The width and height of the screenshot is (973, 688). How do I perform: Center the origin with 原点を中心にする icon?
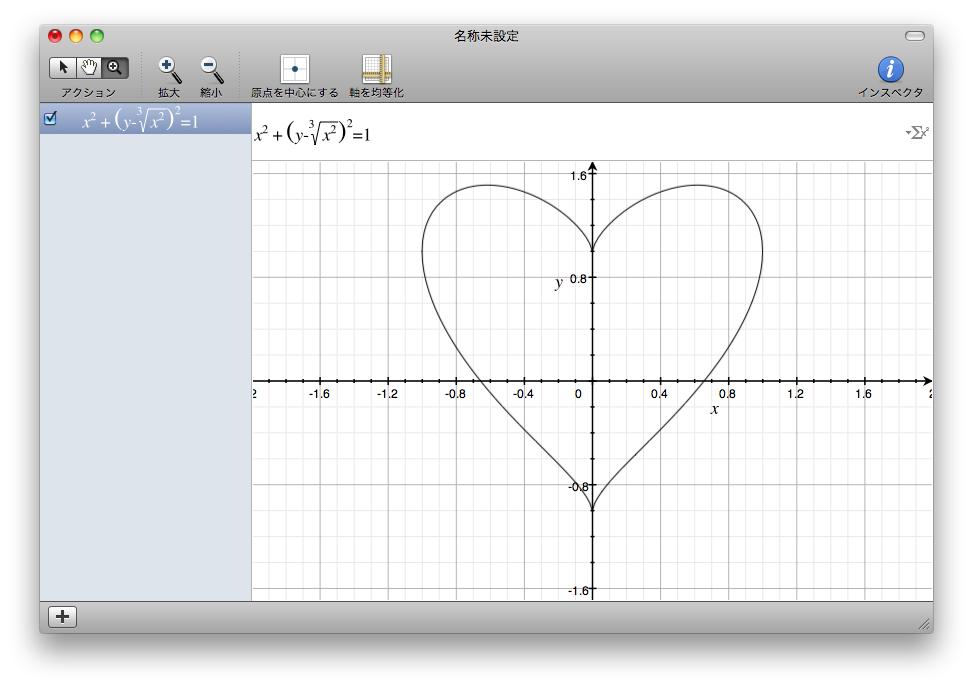pyautogui.click(x=295, y=69)
